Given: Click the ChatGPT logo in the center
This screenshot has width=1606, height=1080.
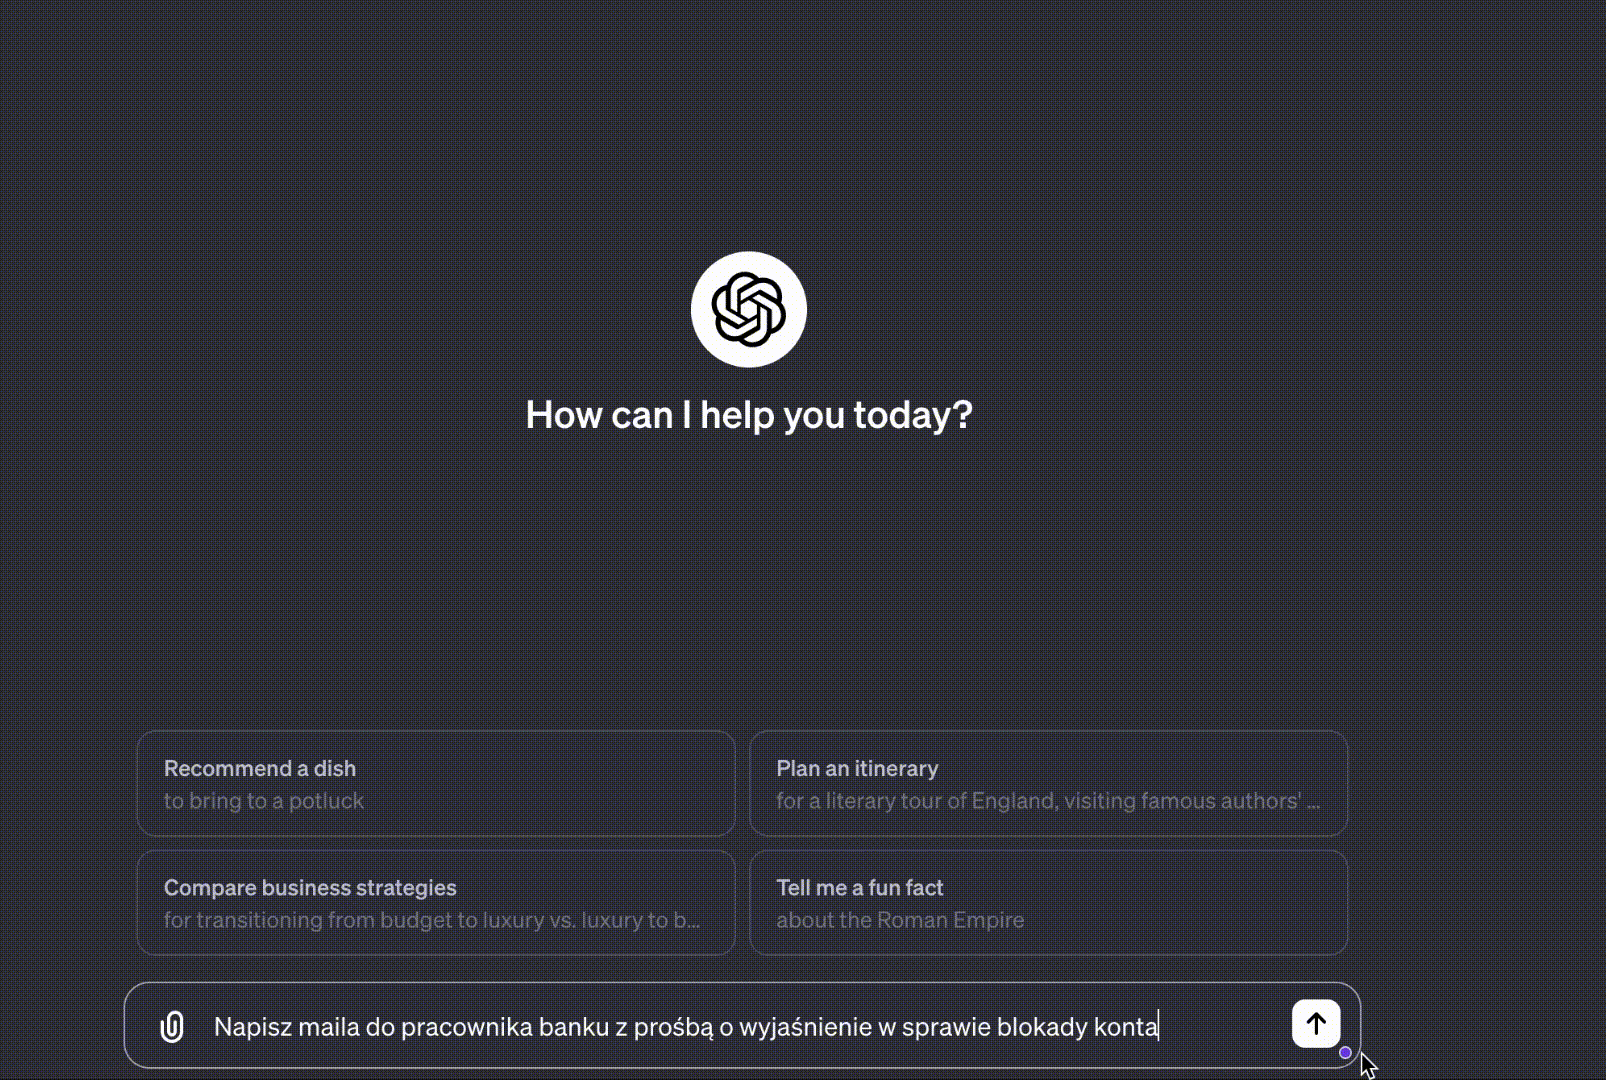Looking at the screenshot, I should tap(748, 310).
